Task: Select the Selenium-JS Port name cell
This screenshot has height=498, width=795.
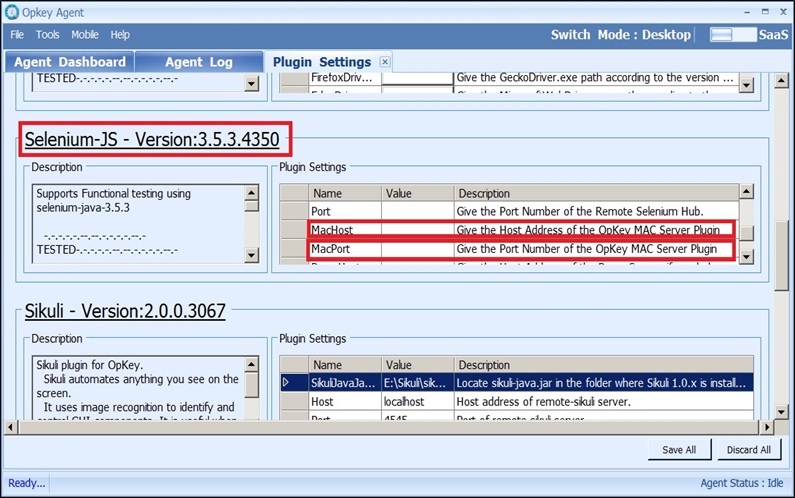Action: [x=345, y=211]
